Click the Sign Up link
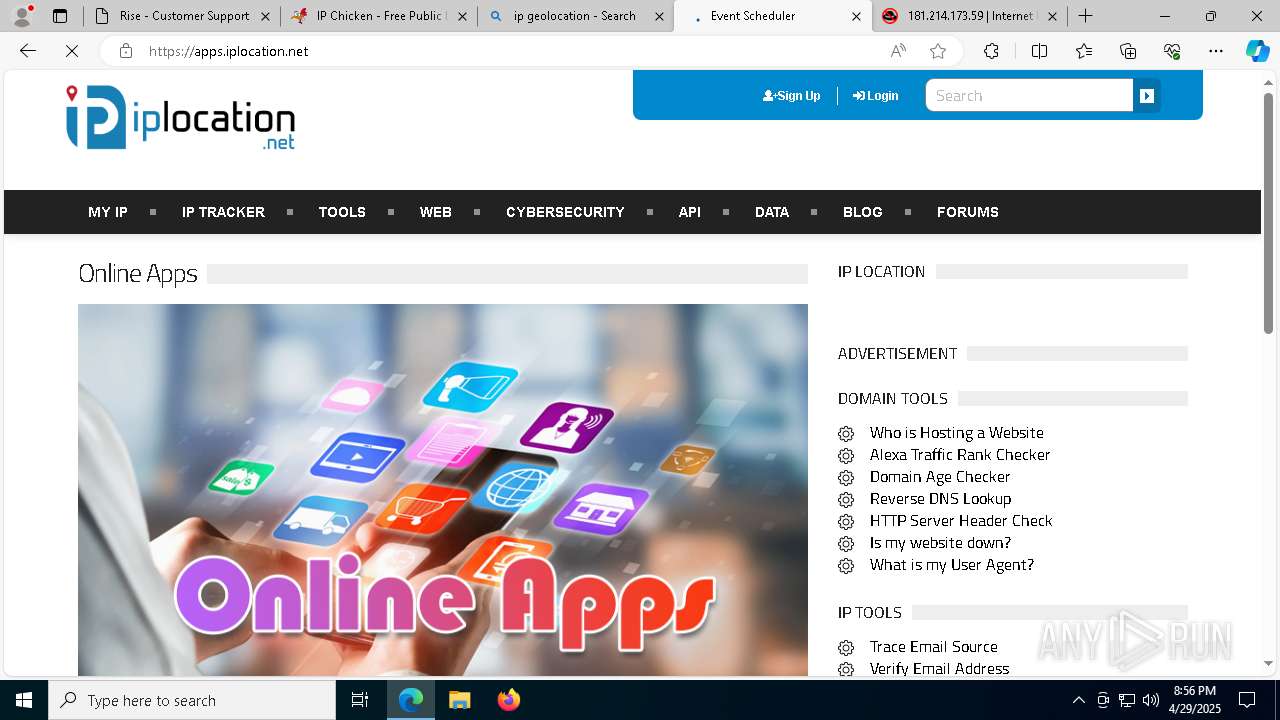This screenshot has width=1280, height=720. click(x=791, y=96)
